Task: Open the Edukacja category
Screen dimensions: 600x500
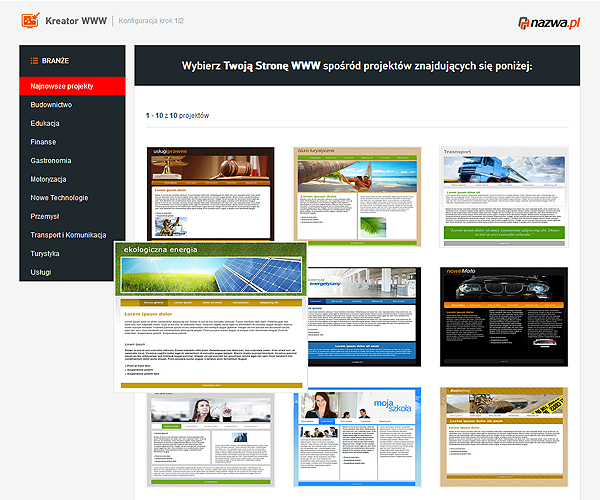Action: pyautogui.click(x=45, y=123)
